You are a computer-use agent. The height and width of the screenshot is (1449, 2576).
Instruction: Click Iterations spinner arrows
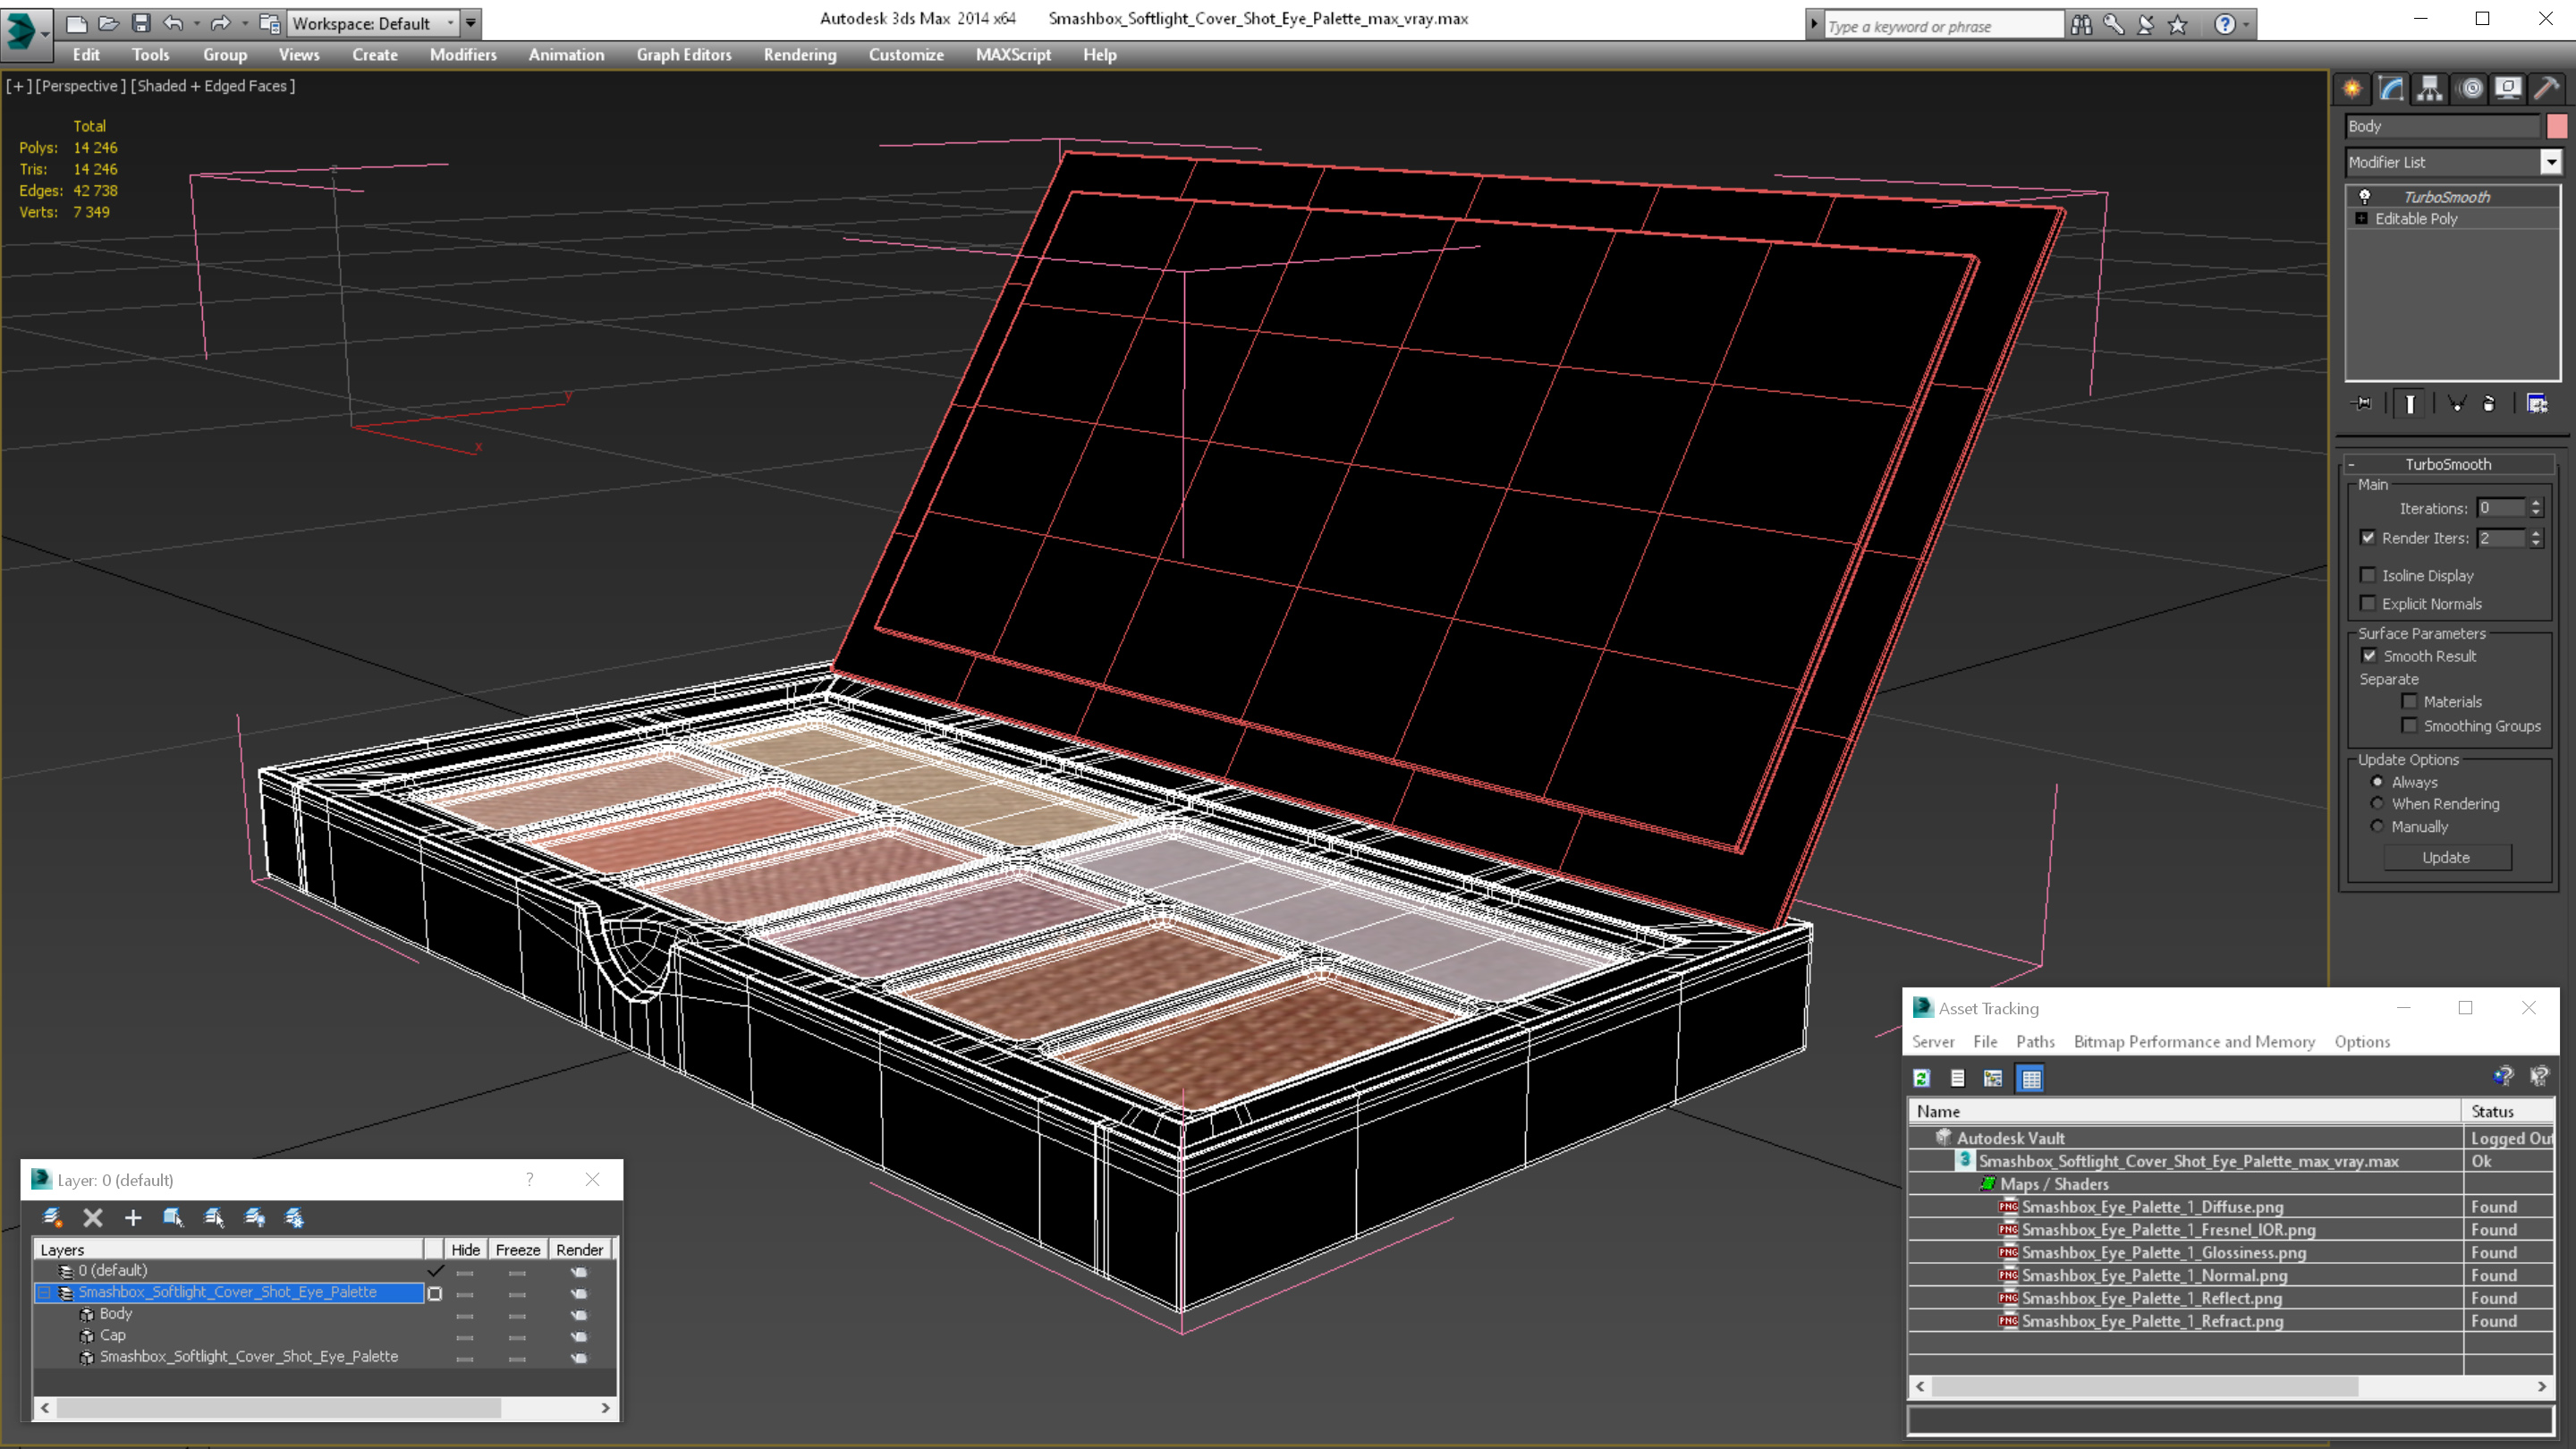(x=2536, y=508)
